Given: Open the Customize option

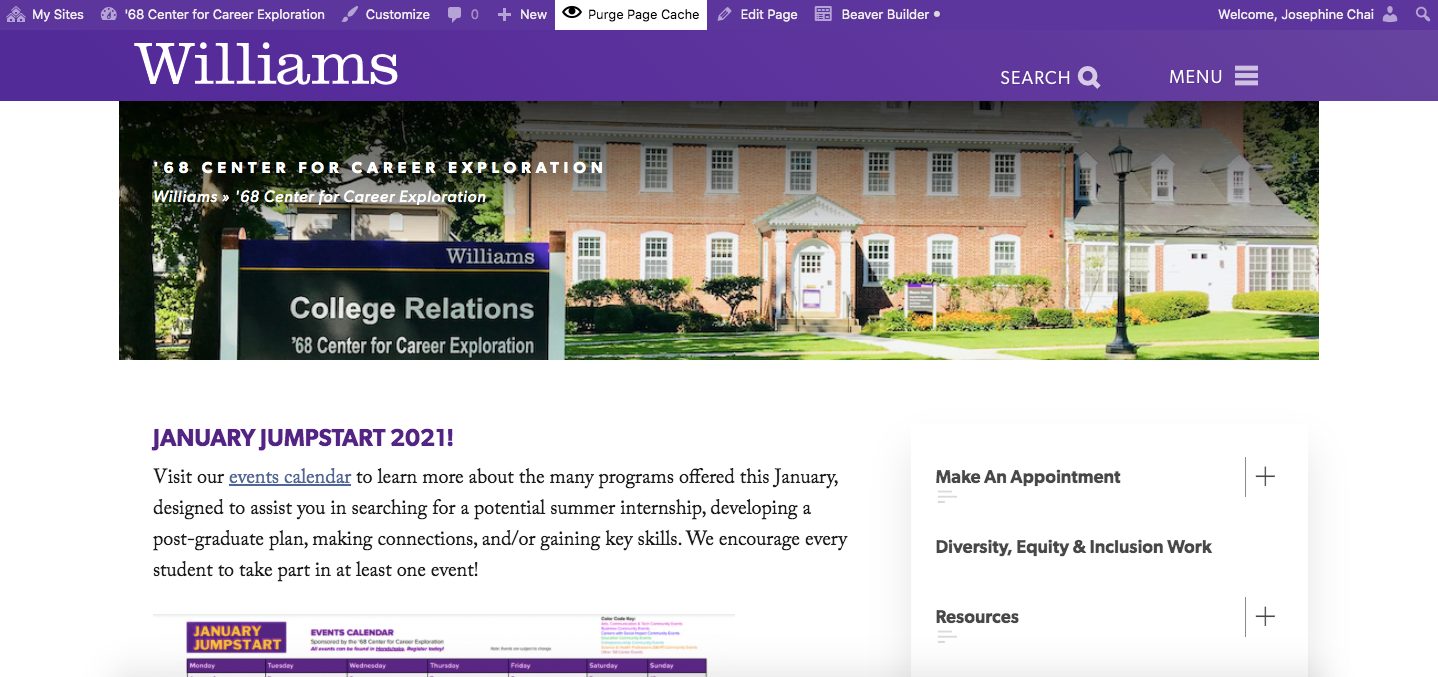Looking at the screenshot, I should [x=385, y=14].
